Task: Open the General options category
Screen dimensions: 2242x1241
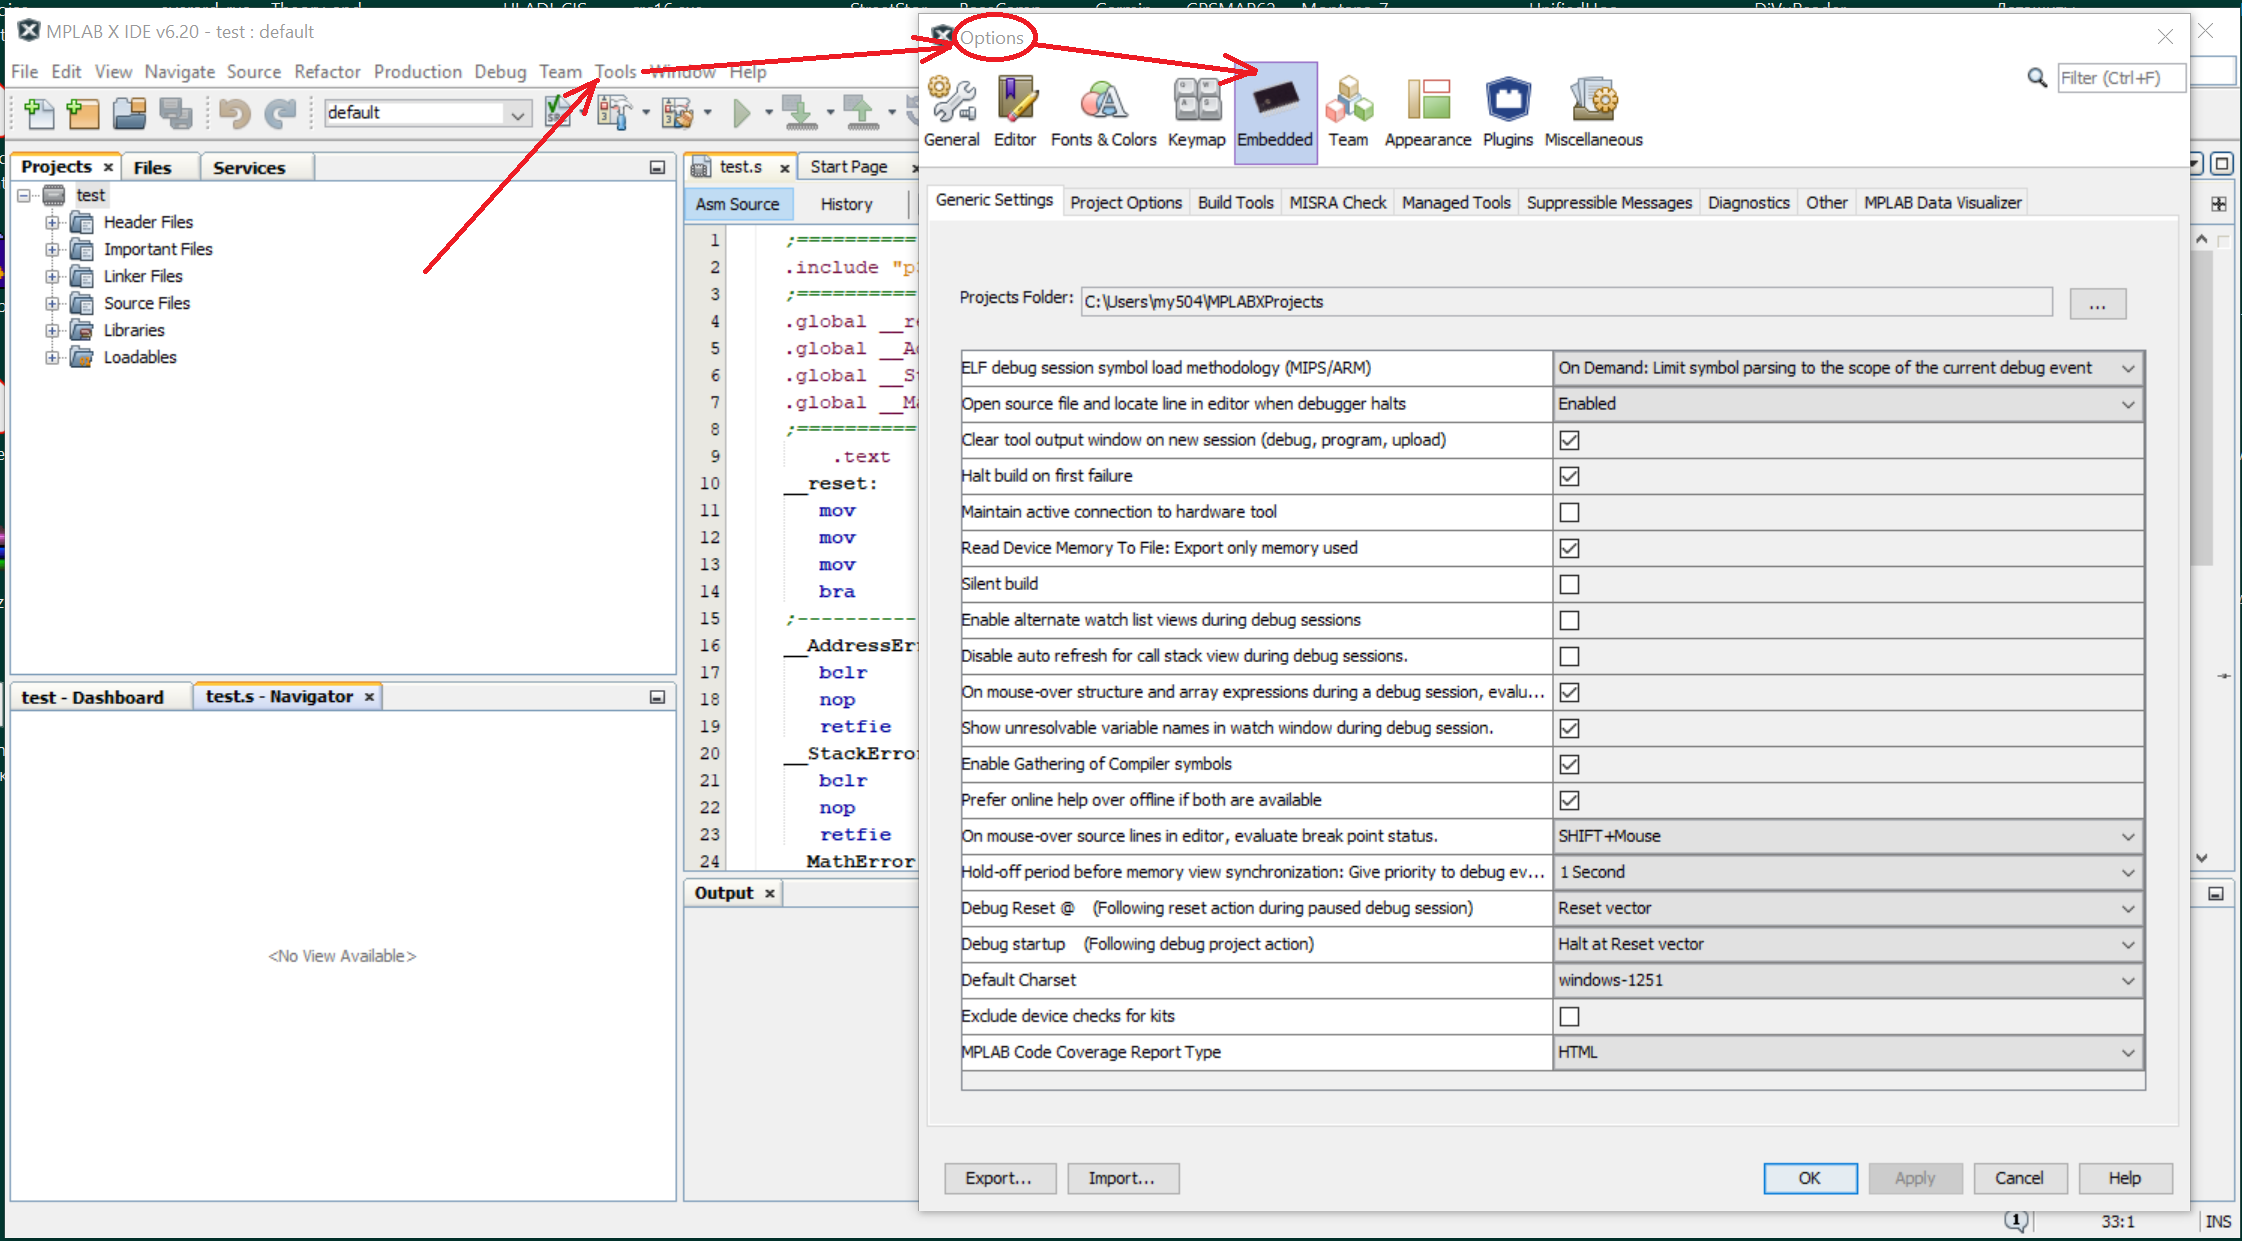Action: (952, 112)
